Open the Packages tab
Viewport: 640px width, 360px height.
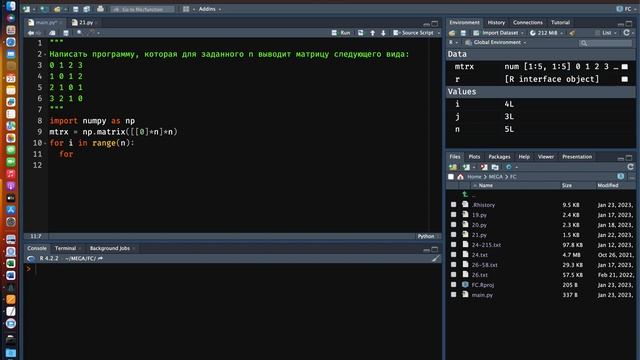tap(499, 157)
